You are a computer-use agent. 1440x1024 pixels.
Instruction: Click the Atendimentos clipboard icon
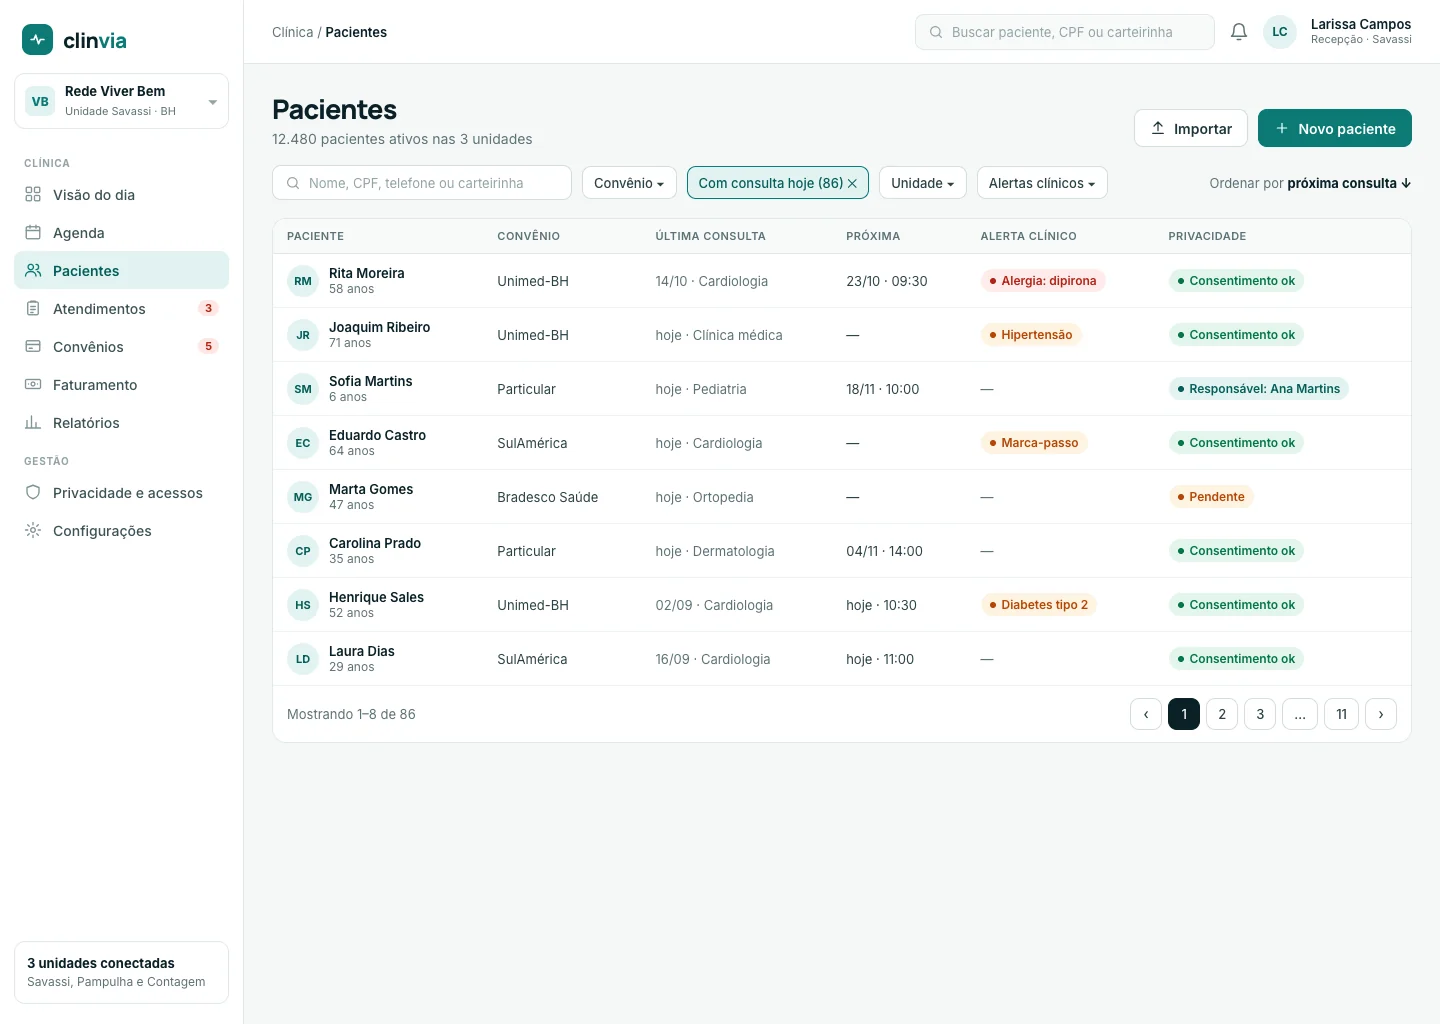click(33, 309)
